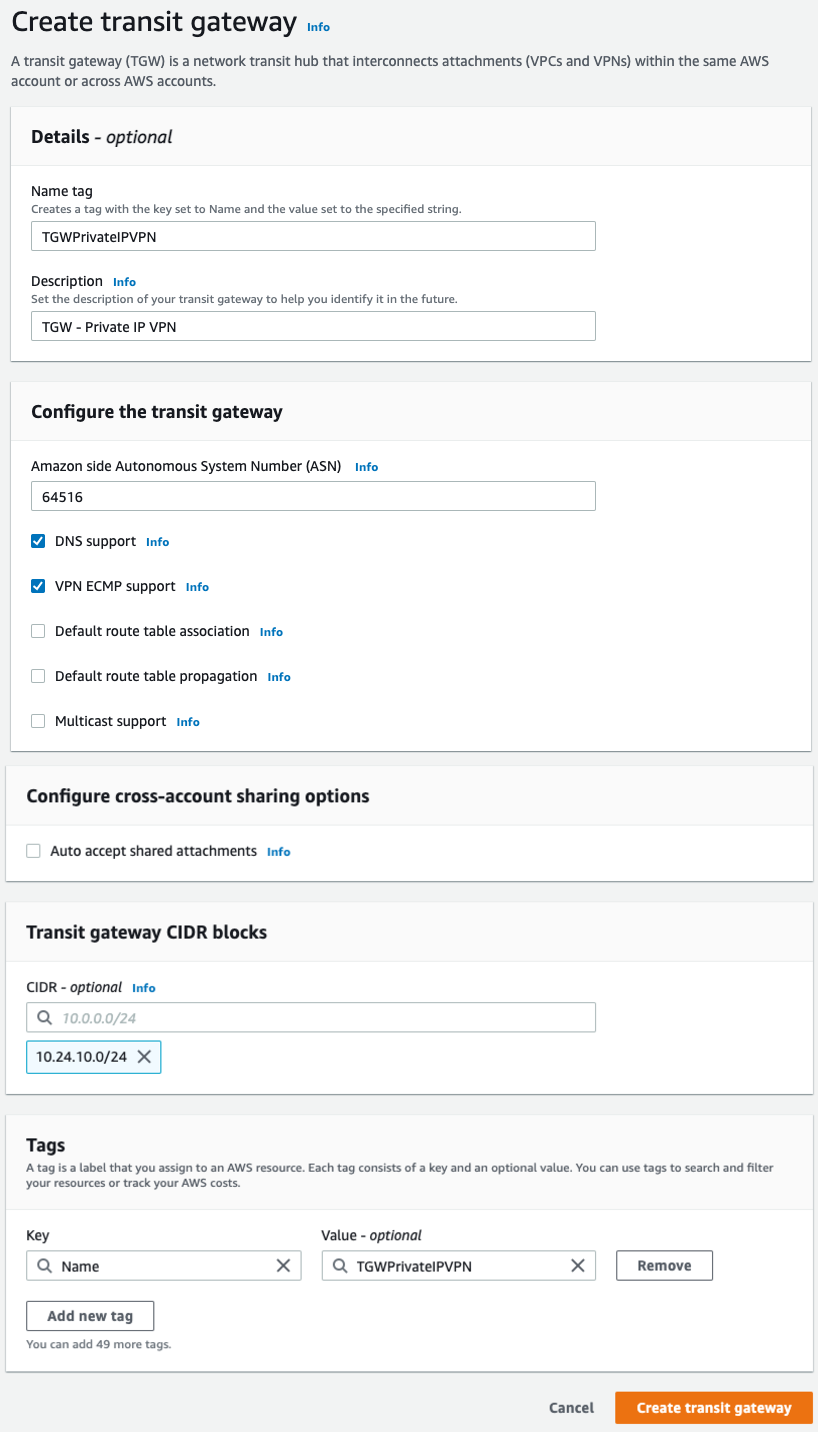Click the search icon in CIDR field
Viewport: 818px width, 1432px height.
43,1018
